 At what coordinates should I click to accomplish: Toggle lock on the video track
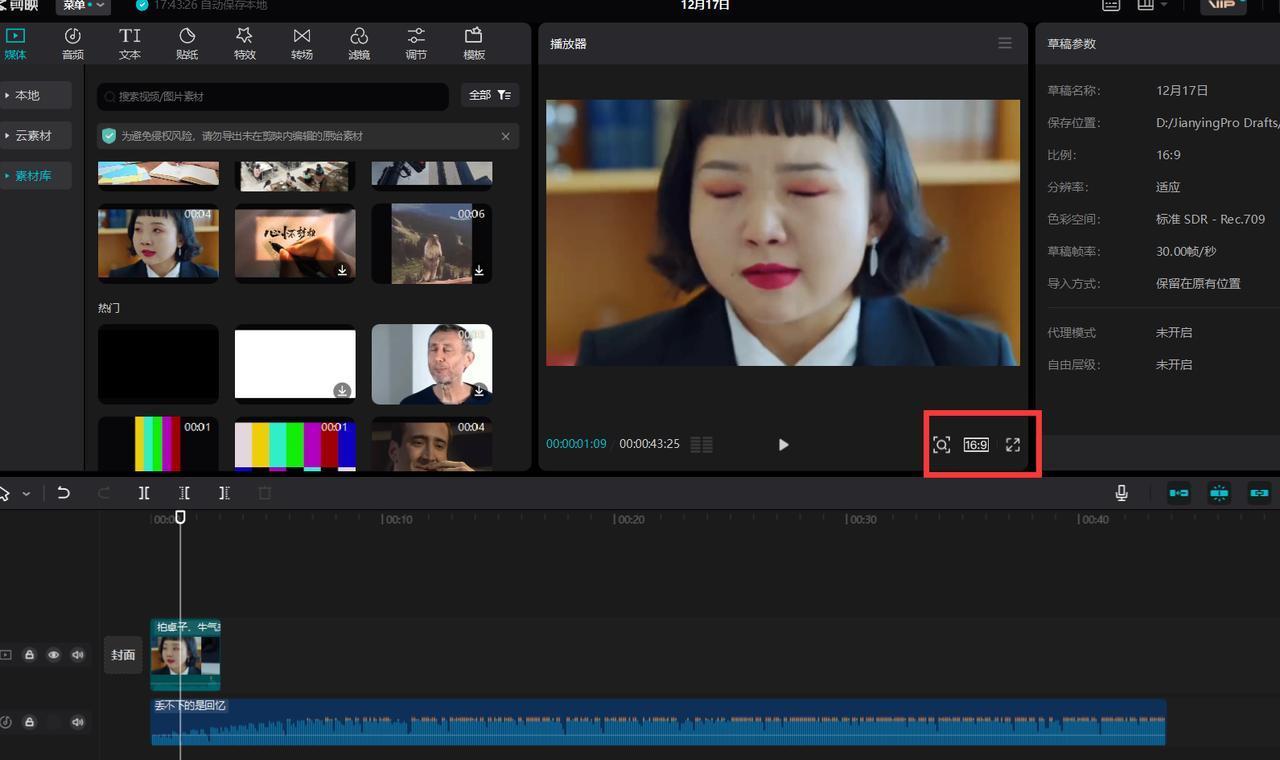click(30, 655)
